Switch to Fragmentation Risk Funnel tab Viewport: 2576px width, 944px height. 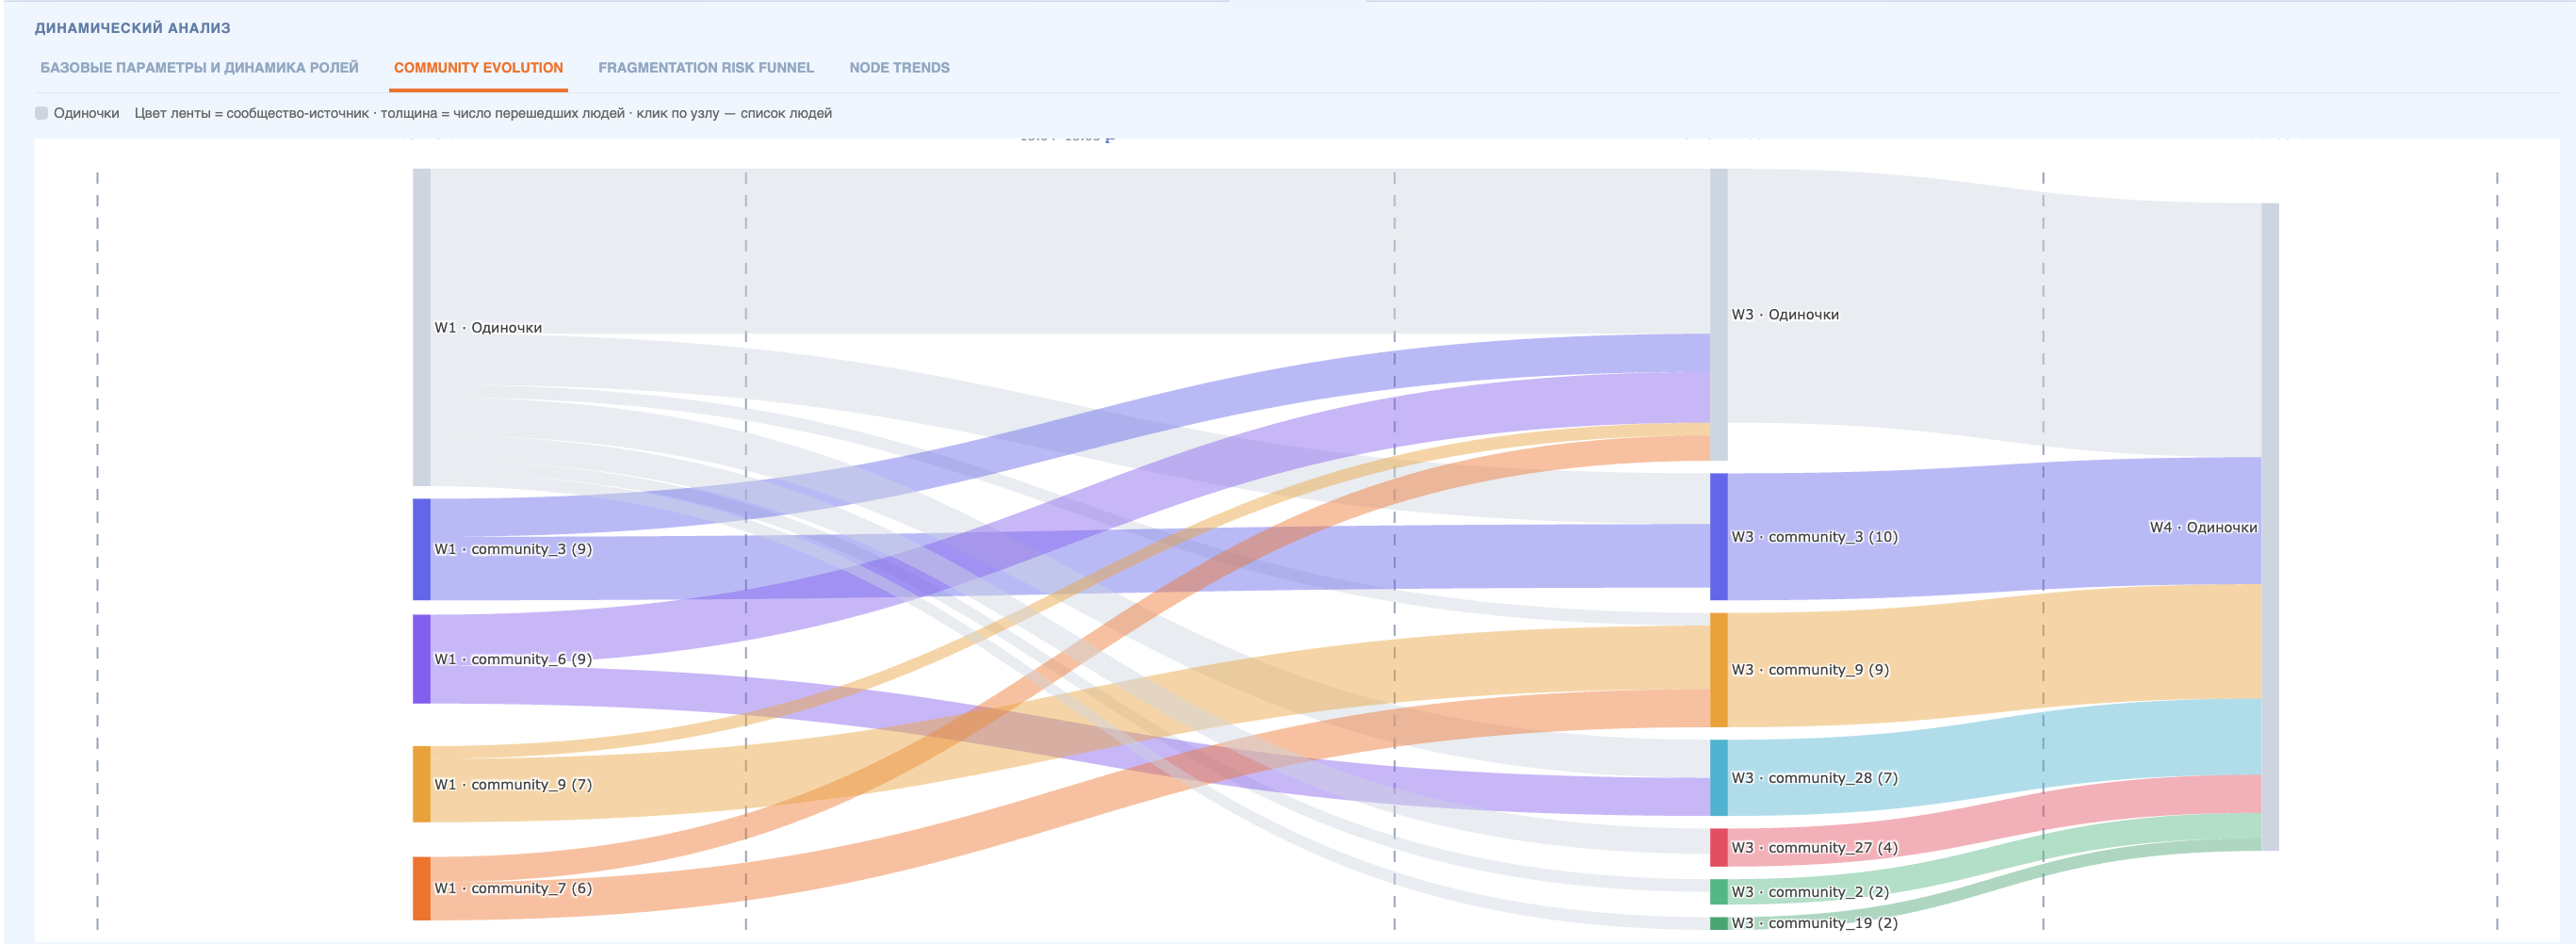[x=706, y=68]
